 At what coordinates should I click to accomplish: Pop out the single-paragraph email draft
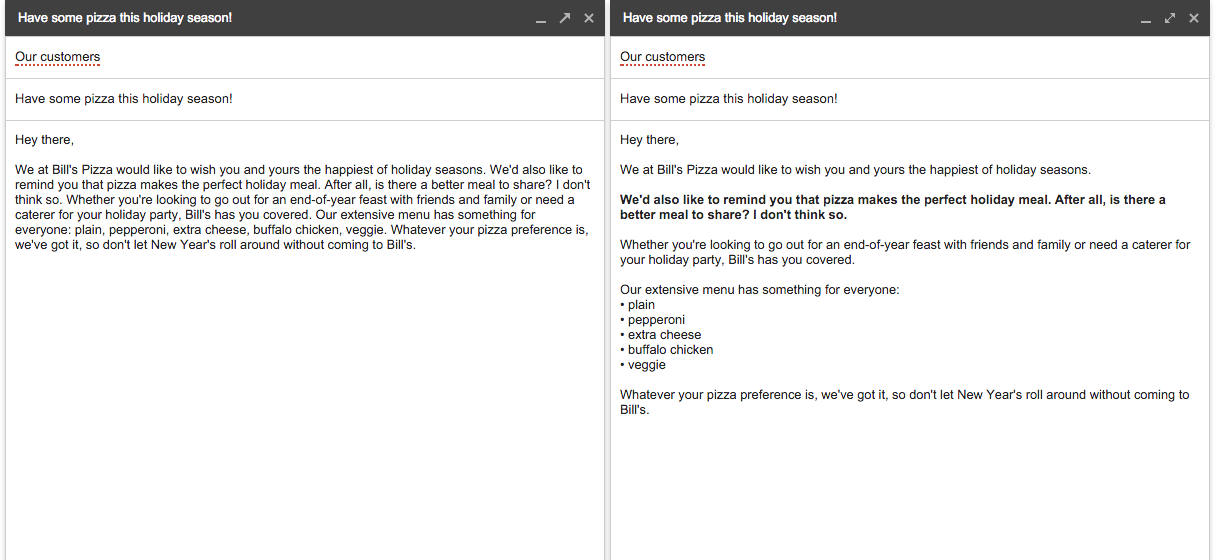pos(565,18)
